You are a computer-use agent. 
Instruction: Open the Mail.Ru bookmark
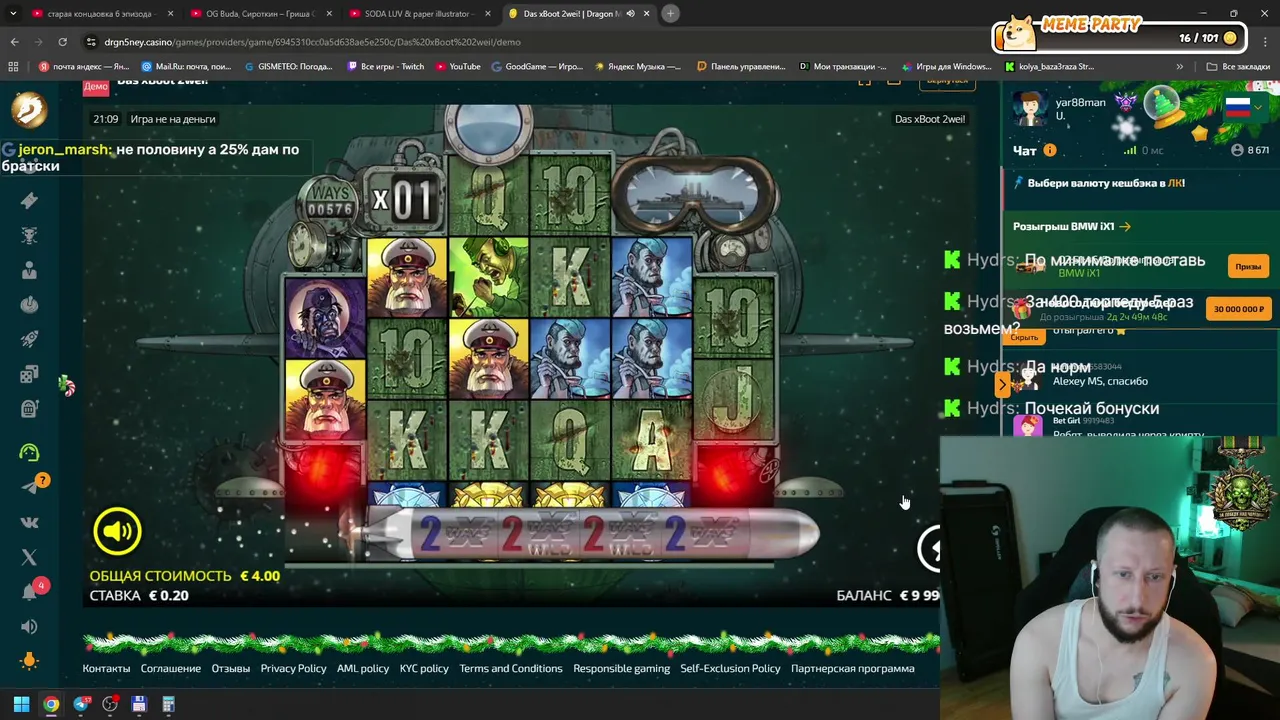pyautogui.click(x=187, y=67)
